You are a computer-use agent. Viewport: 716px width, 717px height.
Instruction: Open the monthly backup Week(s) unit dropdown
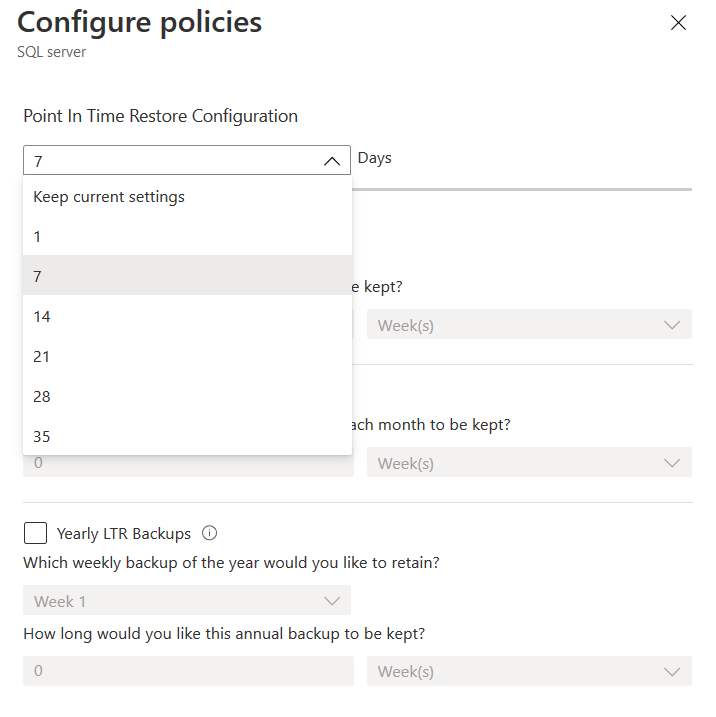[529, 463]
